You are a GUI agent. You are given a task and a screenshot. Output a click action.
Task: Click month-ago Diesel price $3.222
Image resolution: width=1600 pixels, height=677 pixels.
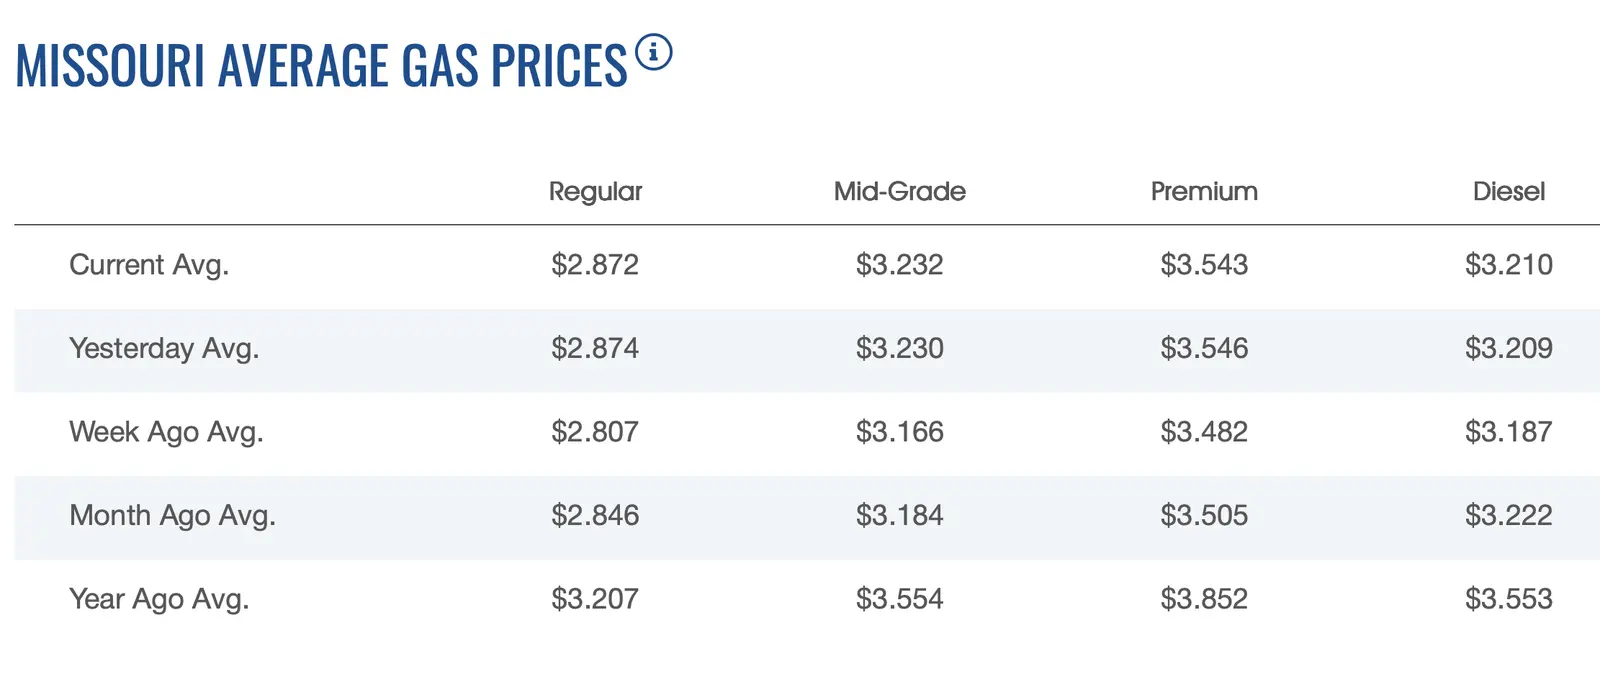coord(1508,515)
